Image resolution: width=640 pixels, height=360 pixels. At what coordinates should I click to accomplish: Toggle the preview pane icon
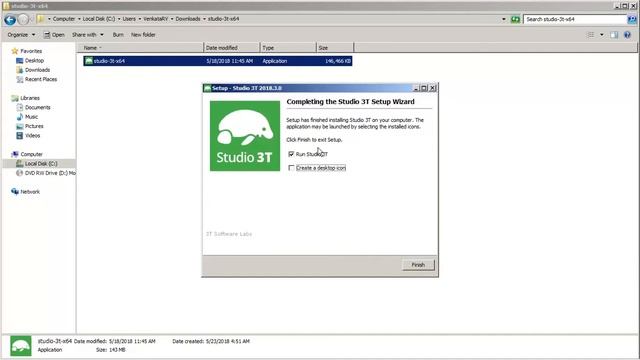coord(614,35)
